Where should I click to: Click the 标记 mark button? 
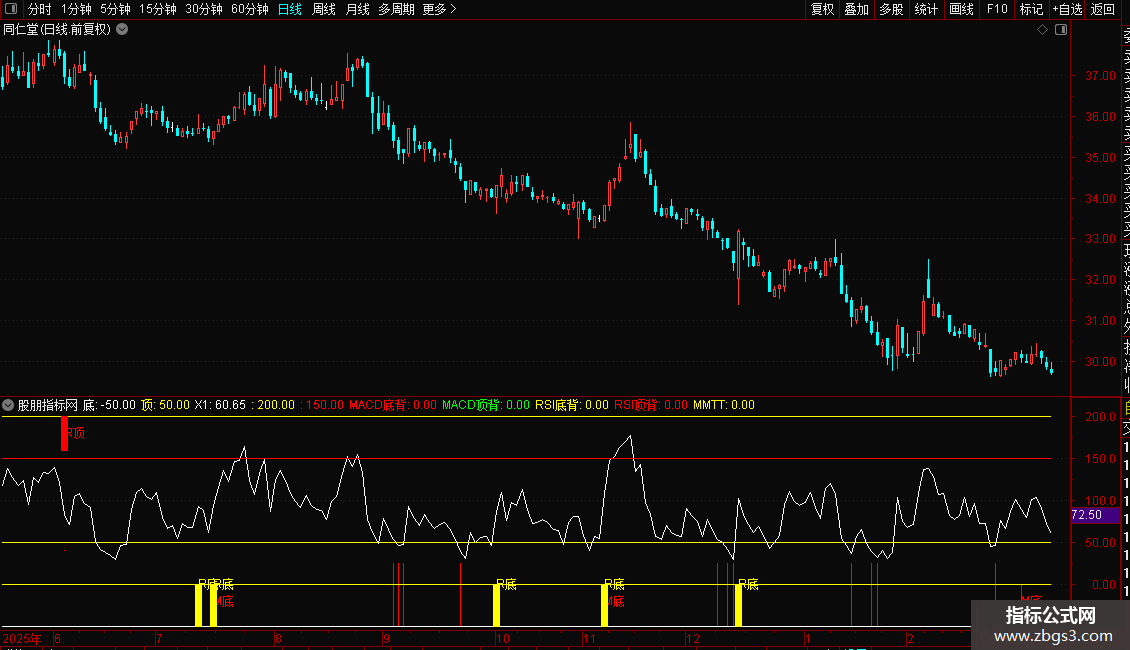[1031, 9]
